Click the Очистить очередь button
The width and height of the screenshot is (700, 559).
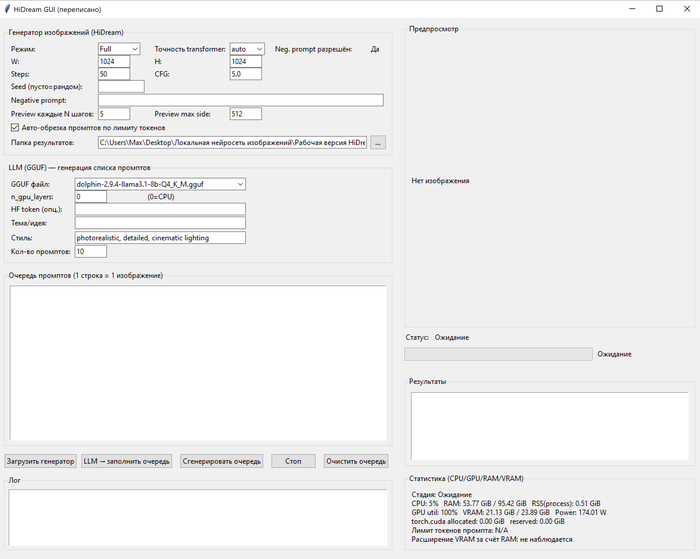tap(356, 461)
